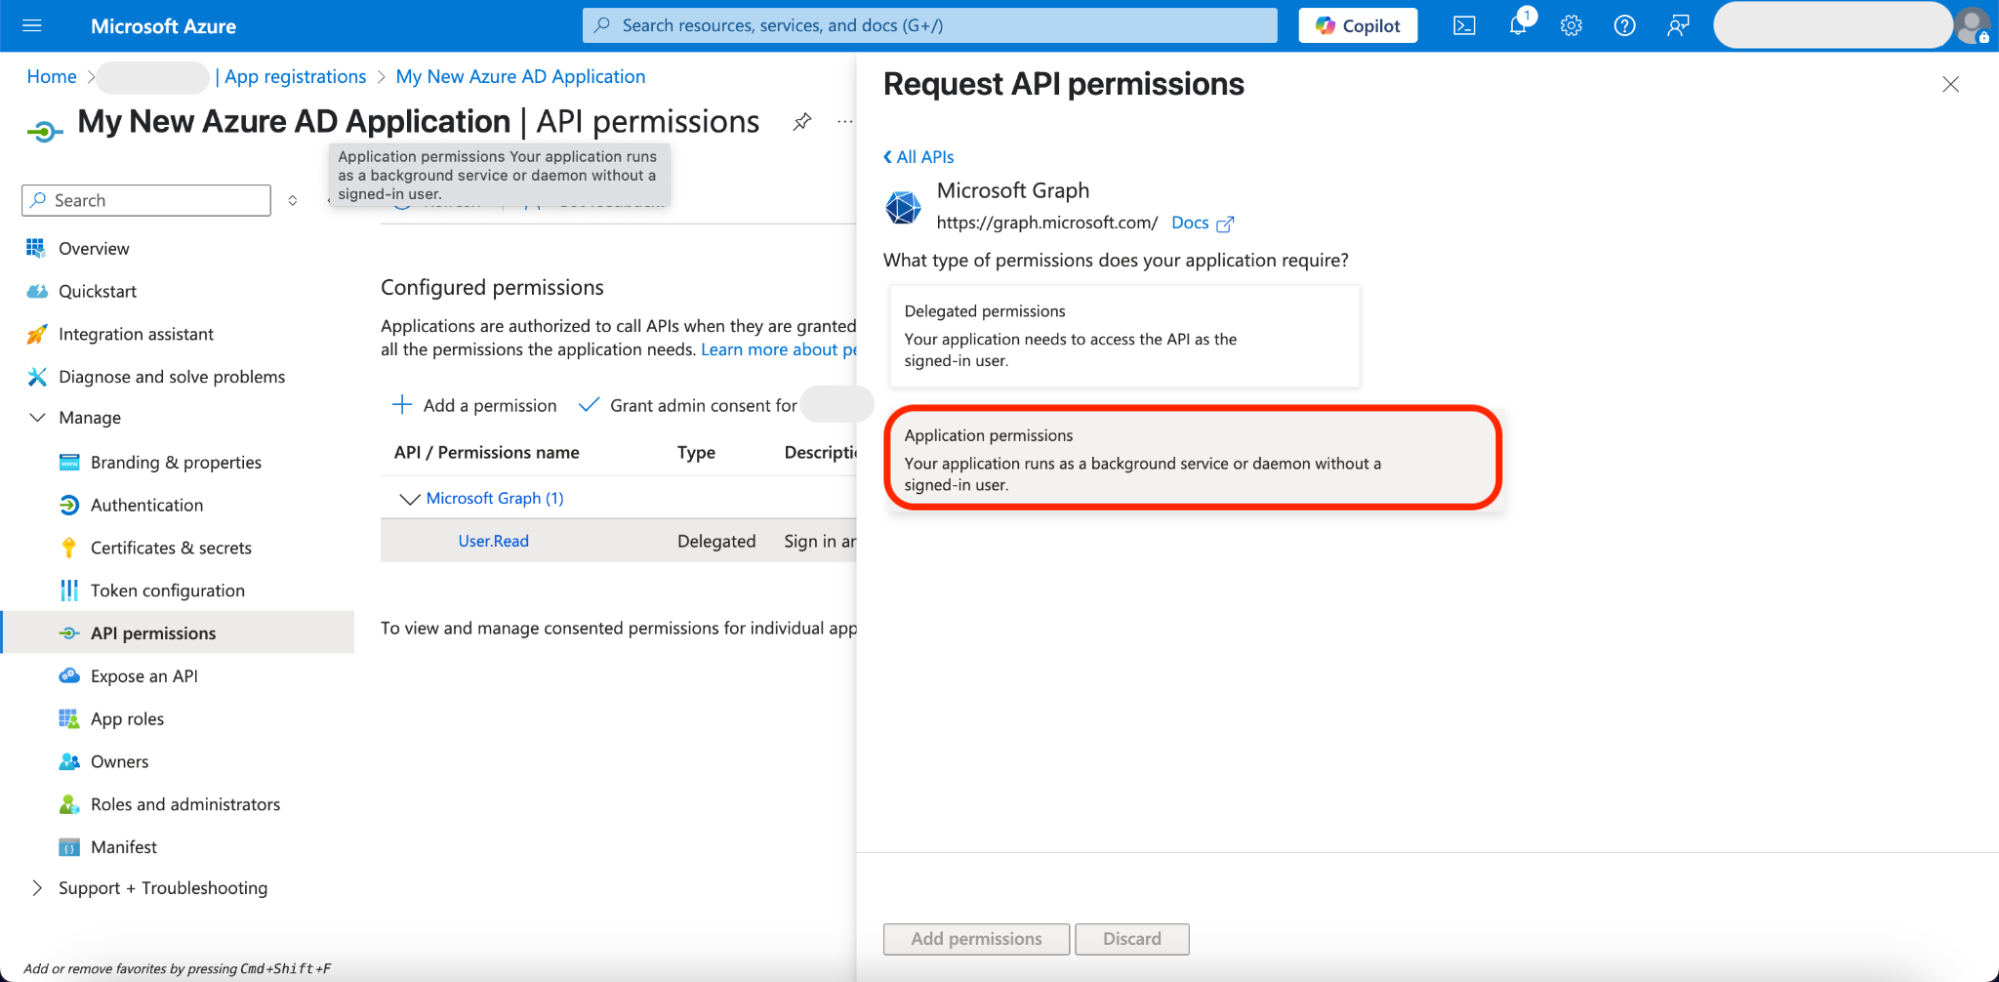The width and height of the screenshot is (1999, 982).
Task: Select API permissions menu item
Action: point(178,633)
